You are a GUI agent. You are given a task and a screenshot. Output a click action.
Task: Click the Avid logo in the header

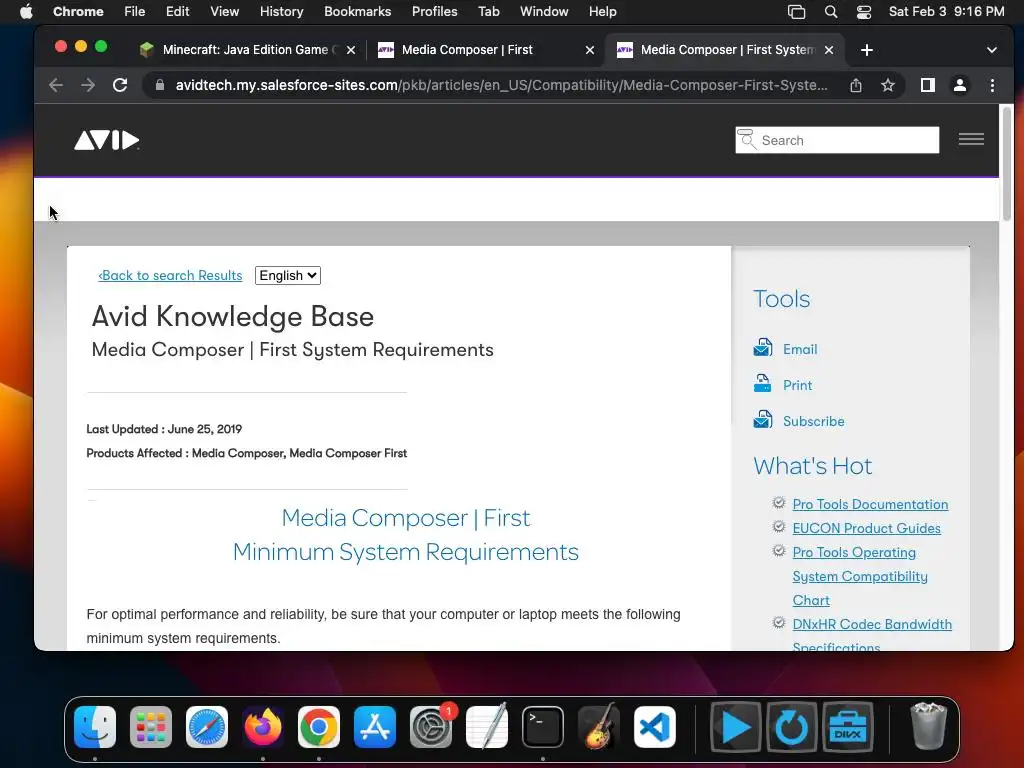pos(106,140)
